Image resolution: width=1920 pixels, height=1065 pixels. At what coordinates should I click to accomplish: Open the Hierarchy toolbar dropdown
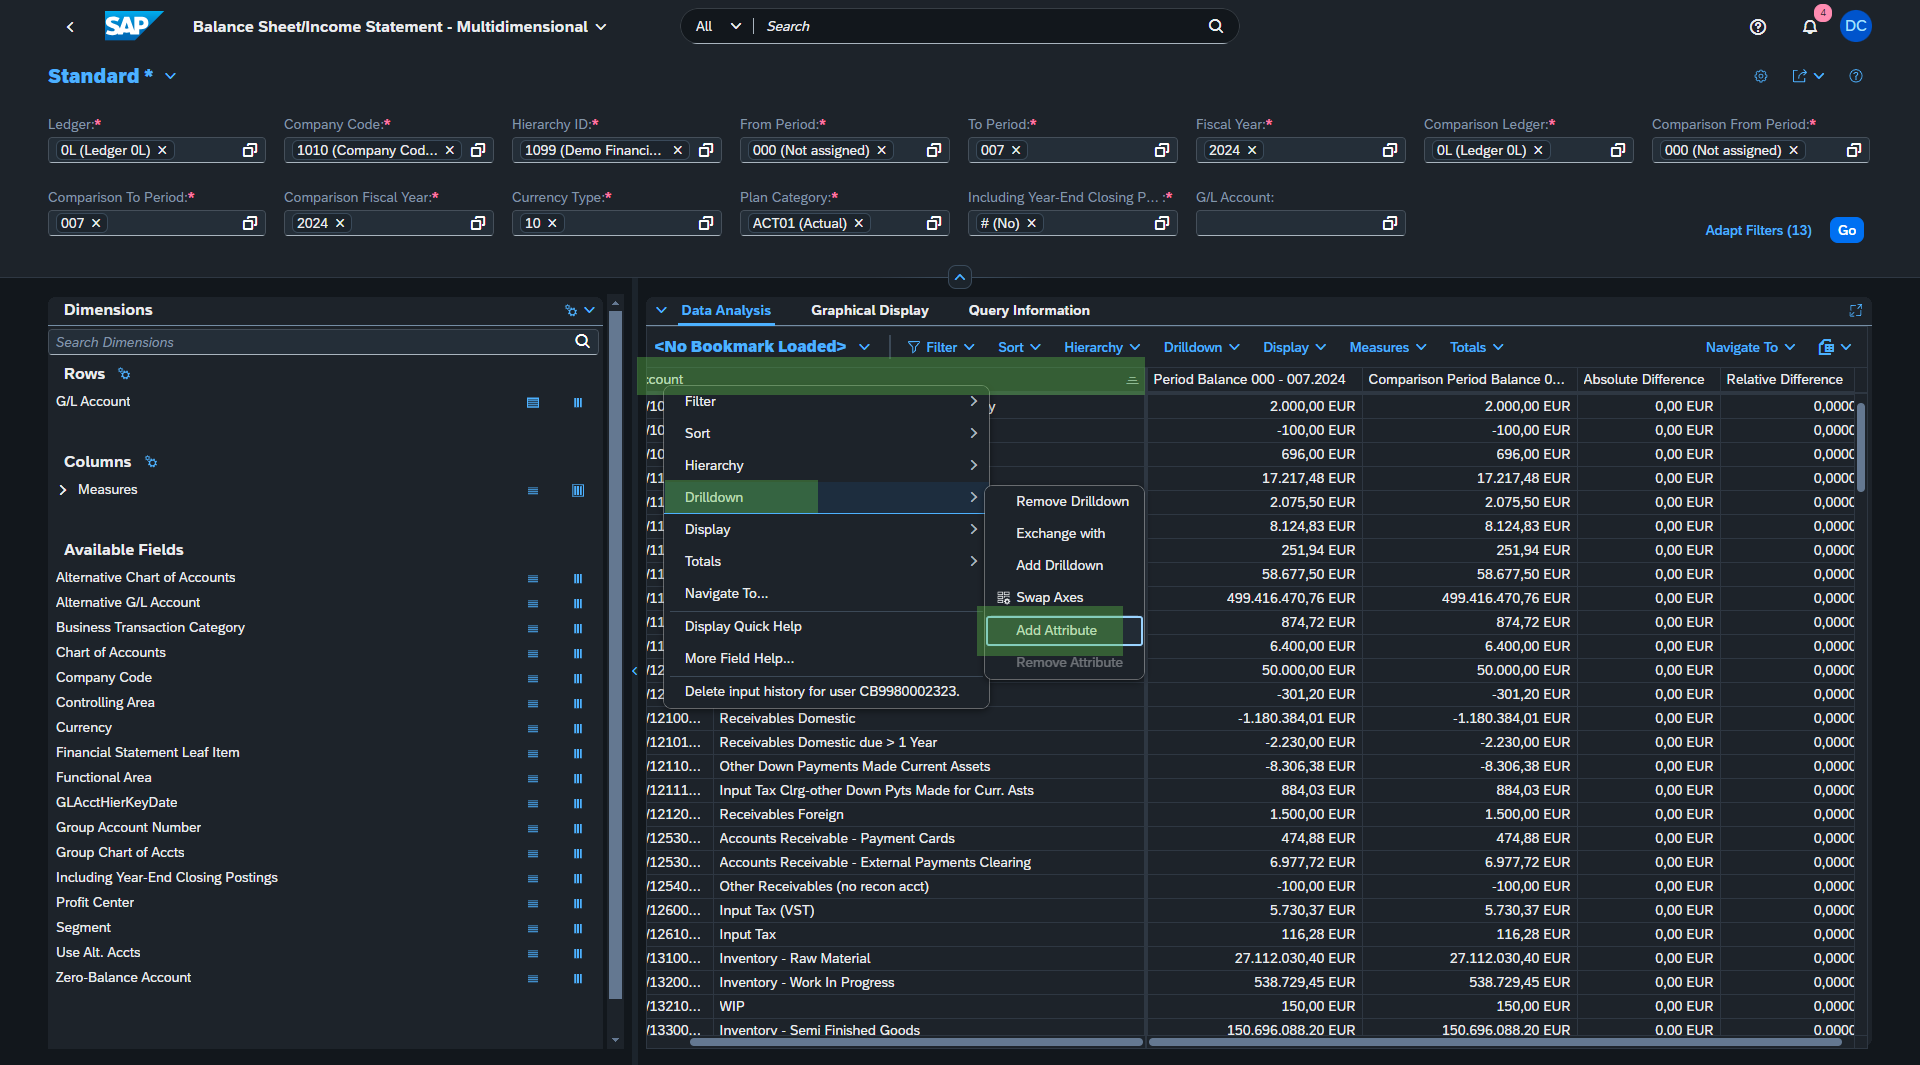1102,347
